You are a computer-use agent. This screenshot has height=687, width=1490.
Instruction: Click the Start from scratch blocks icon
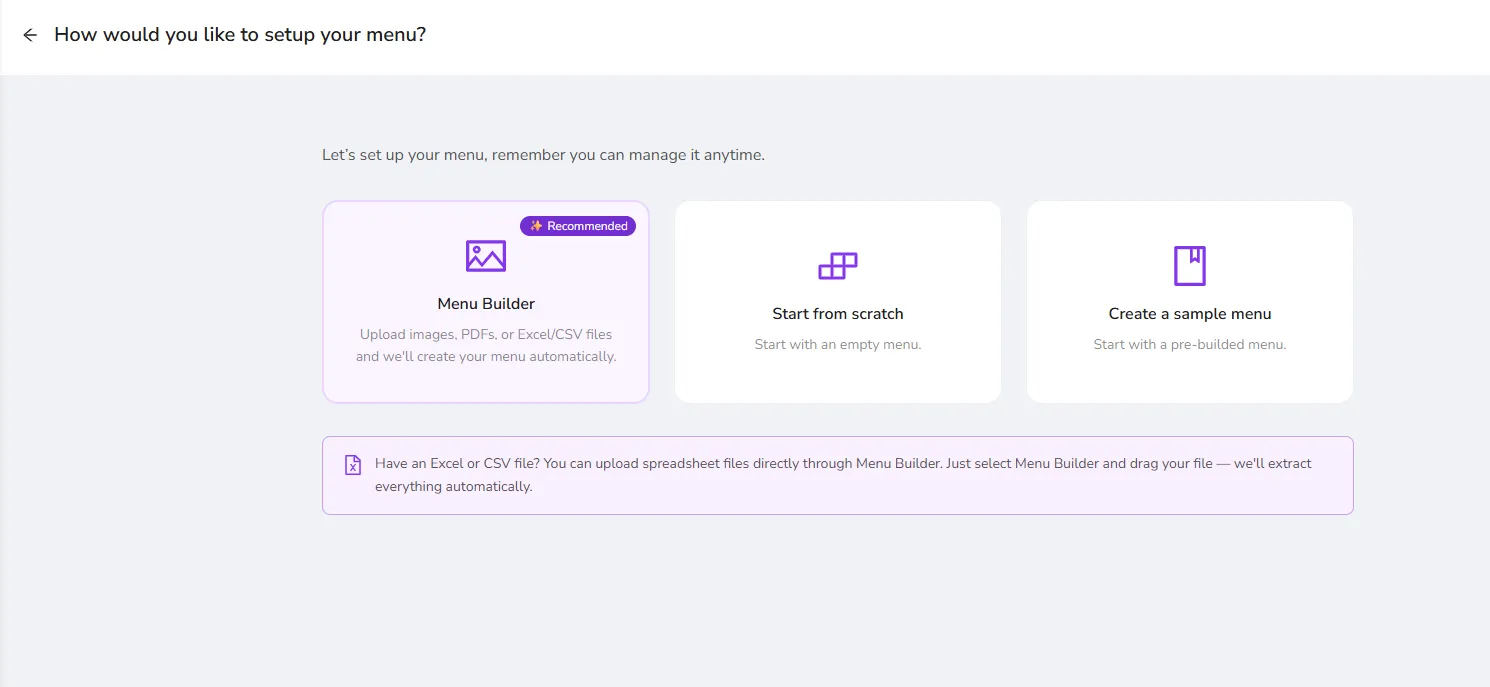[838, 266]
